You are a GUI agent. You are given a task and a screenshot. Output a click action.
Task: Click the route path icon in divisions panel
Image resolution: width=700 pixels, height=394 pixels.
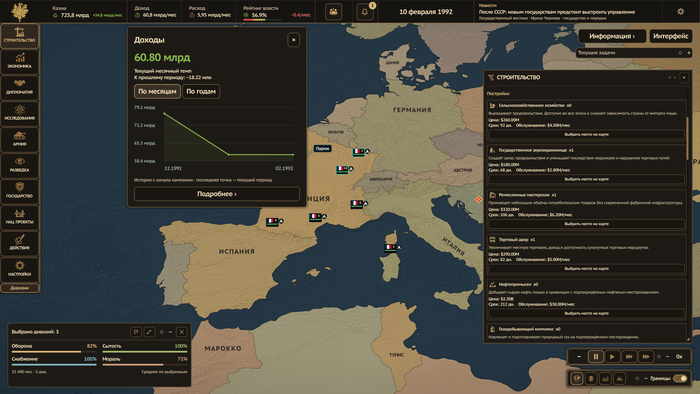pos(149,332)
